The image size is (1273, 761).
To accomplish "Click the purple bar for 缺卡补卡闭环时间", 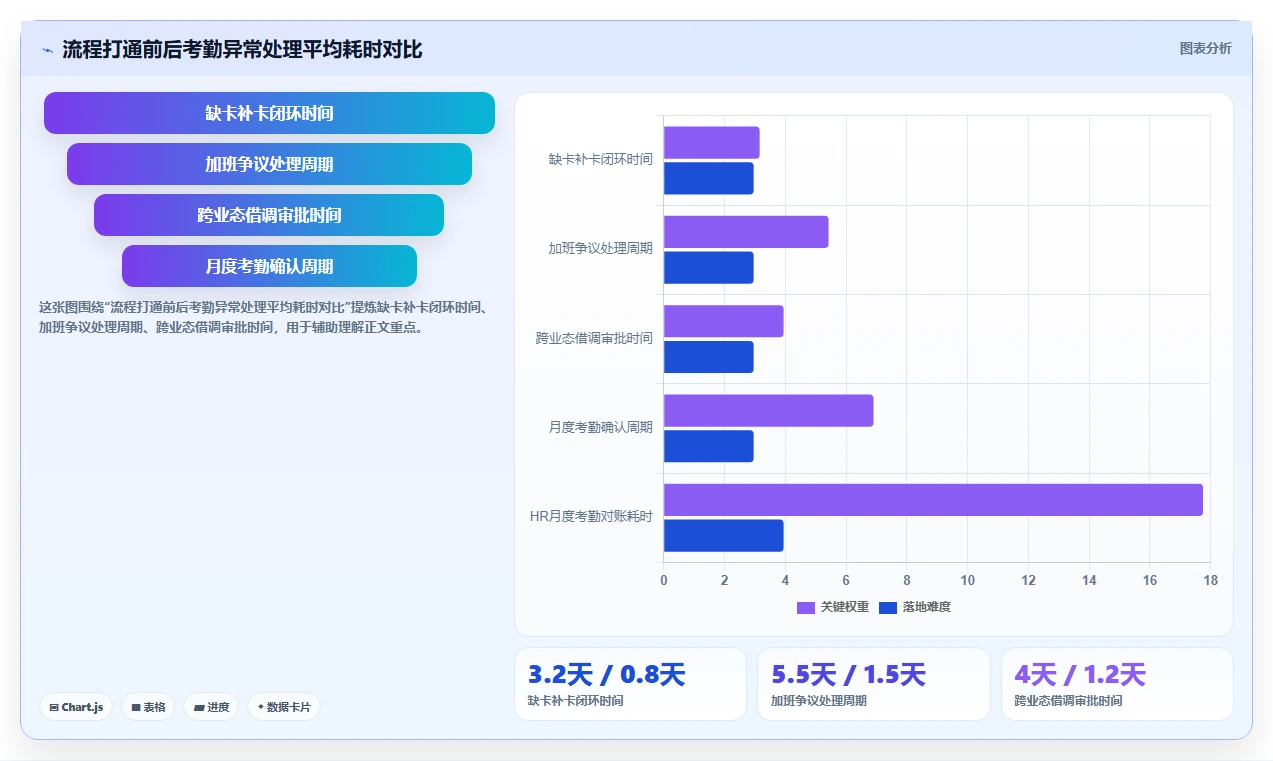I will [712, 143].
